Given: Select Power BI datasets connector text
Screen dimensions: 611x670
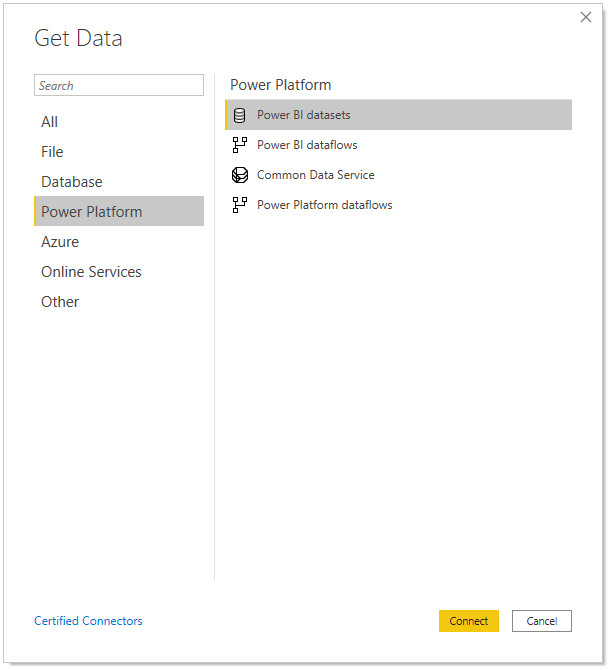Looking at the screenshot, I should pyautogui.click(x=303, y=115).
